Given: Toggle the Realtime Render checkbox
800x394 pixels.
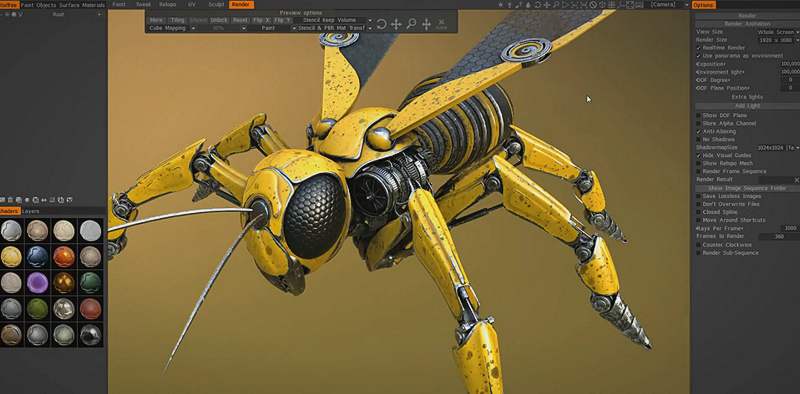Looking at the screenshot, I should pyautogui.click(x=698, y=48).
